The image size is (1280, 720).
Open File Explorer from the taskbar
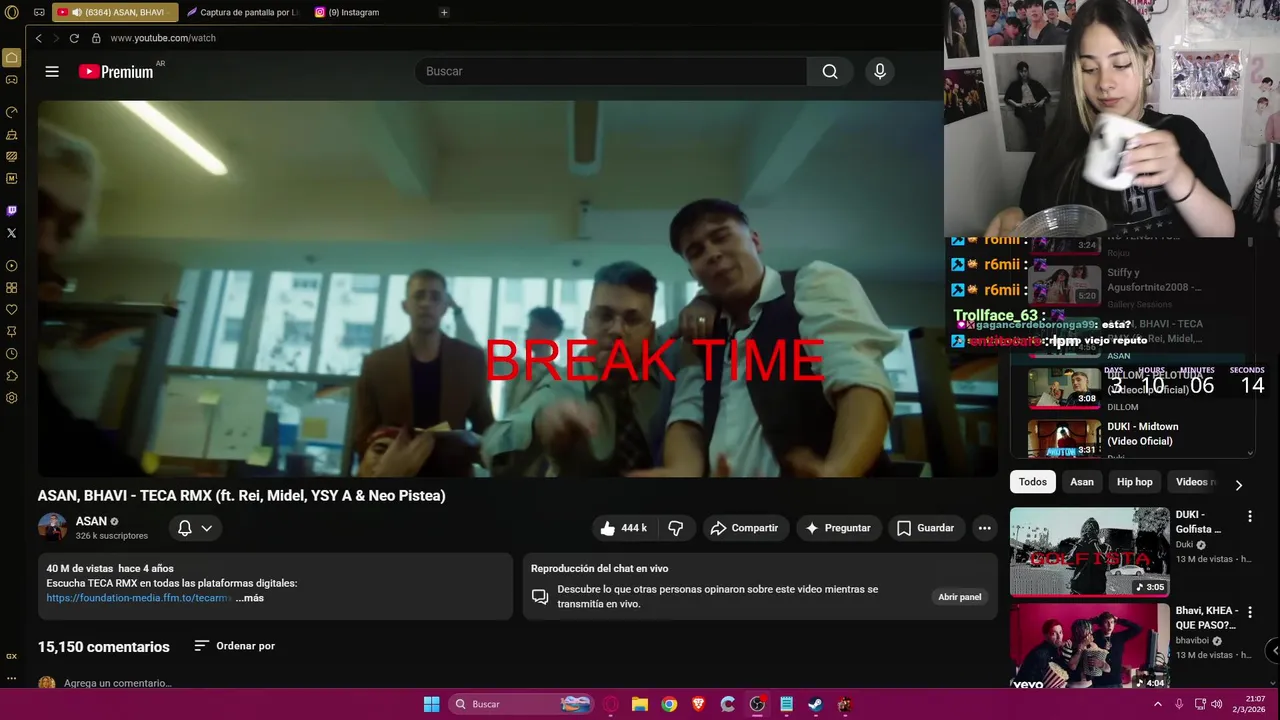(640, 704)
